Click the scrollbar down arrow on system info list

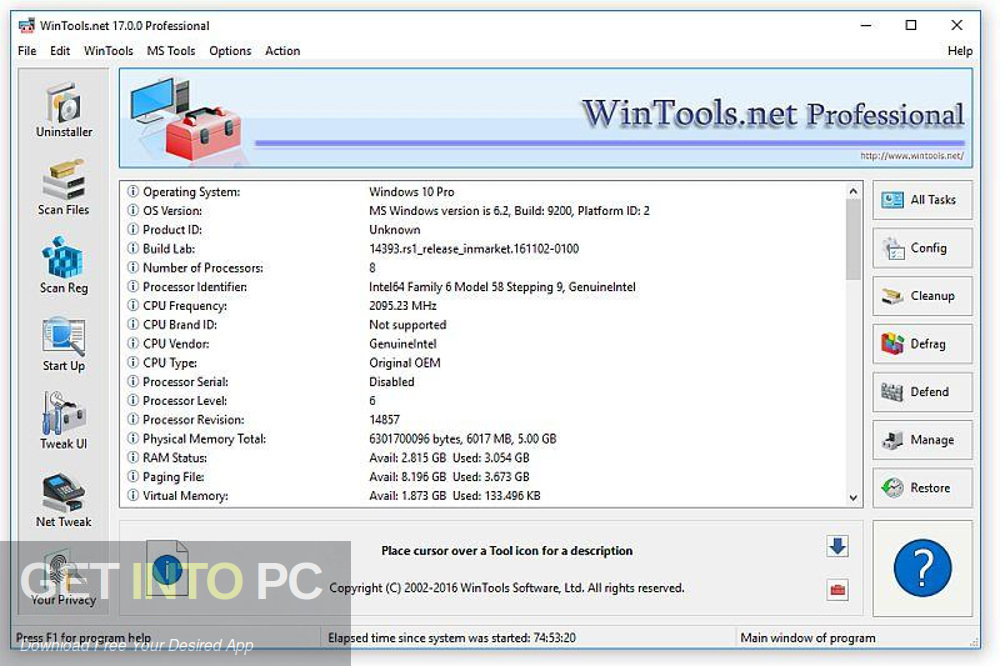tap(853, 497)
